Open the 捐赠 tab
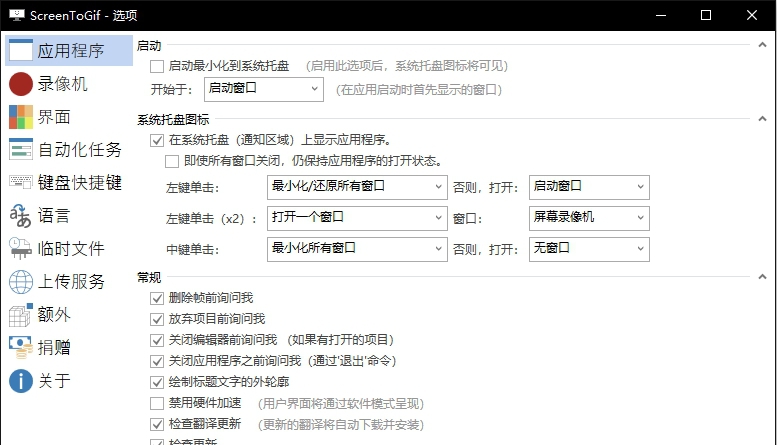This screenshot has width=777, height=445. (69, 347)
